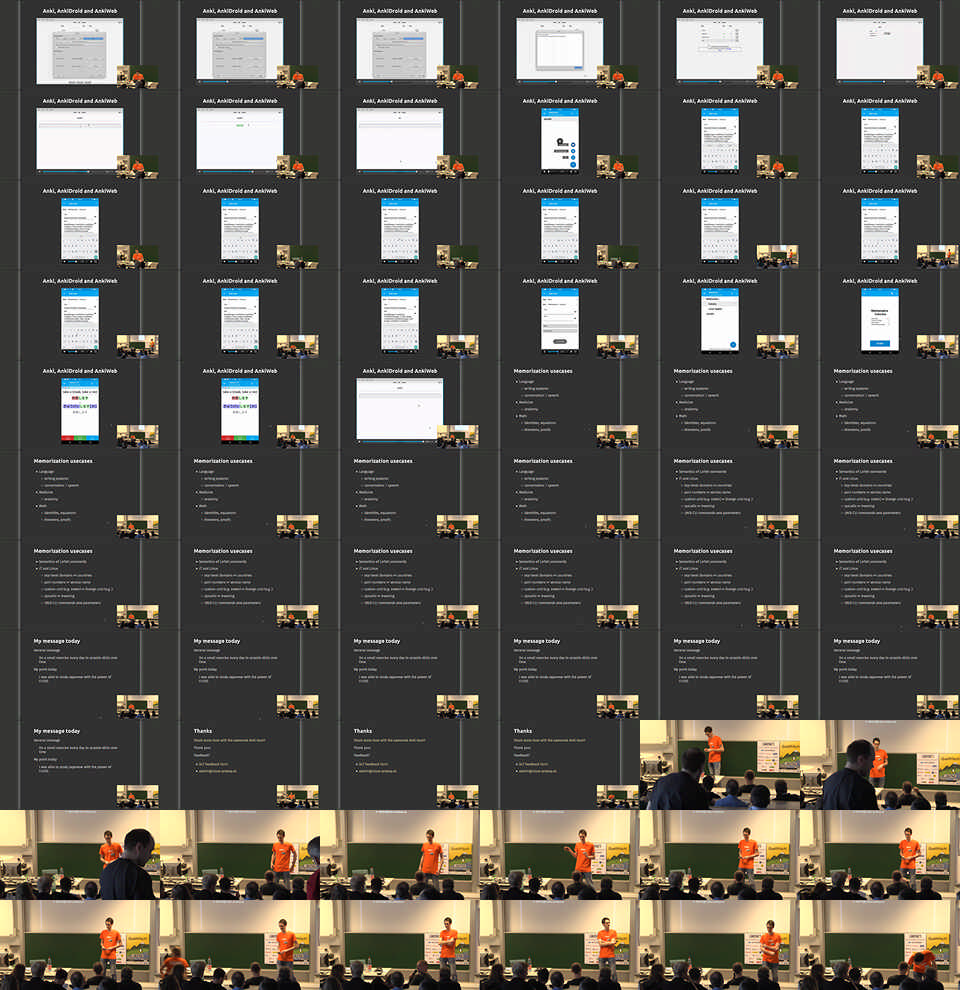Select the frame with the phone's floating action menu
The width and height of the screenshot is (960, 990).
click(x=560, y=134)
